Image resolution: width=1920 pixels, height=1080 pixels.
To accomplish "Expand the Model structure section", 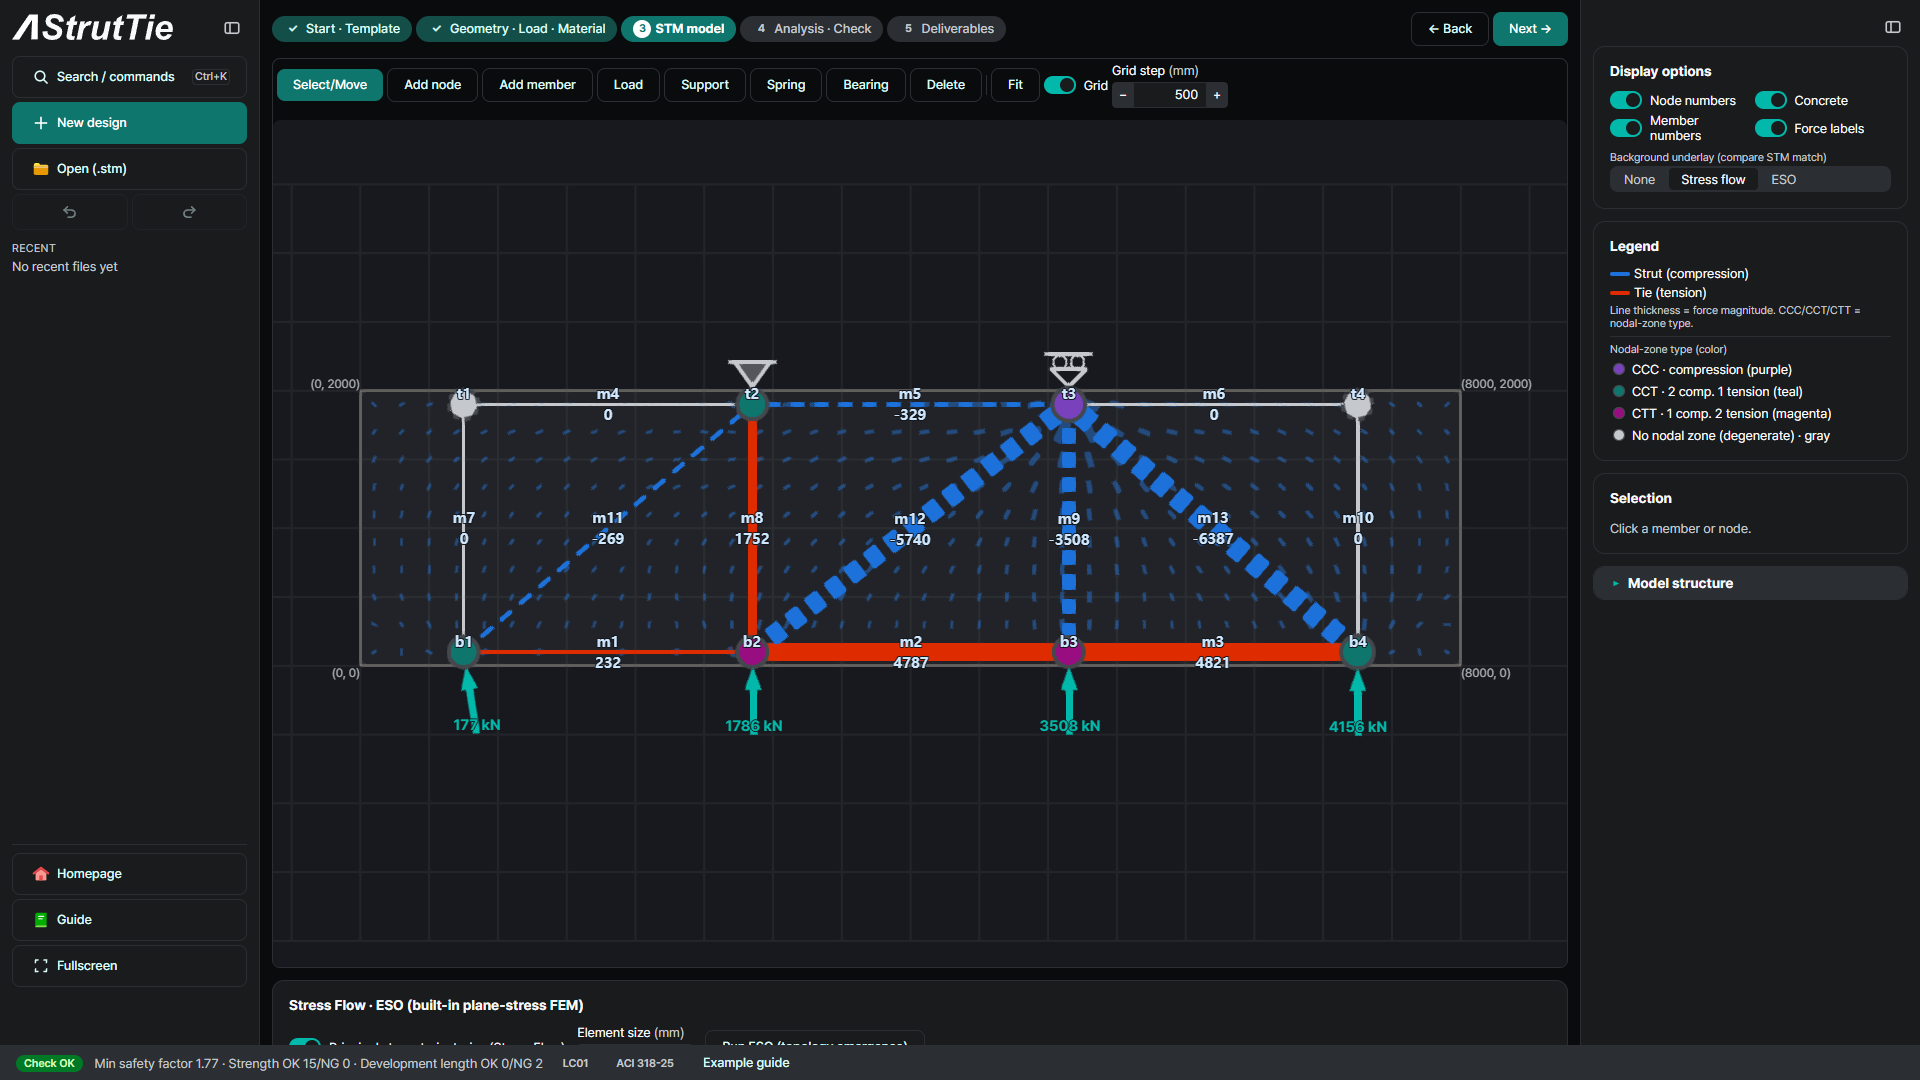I will click(x=1750, y=583).
